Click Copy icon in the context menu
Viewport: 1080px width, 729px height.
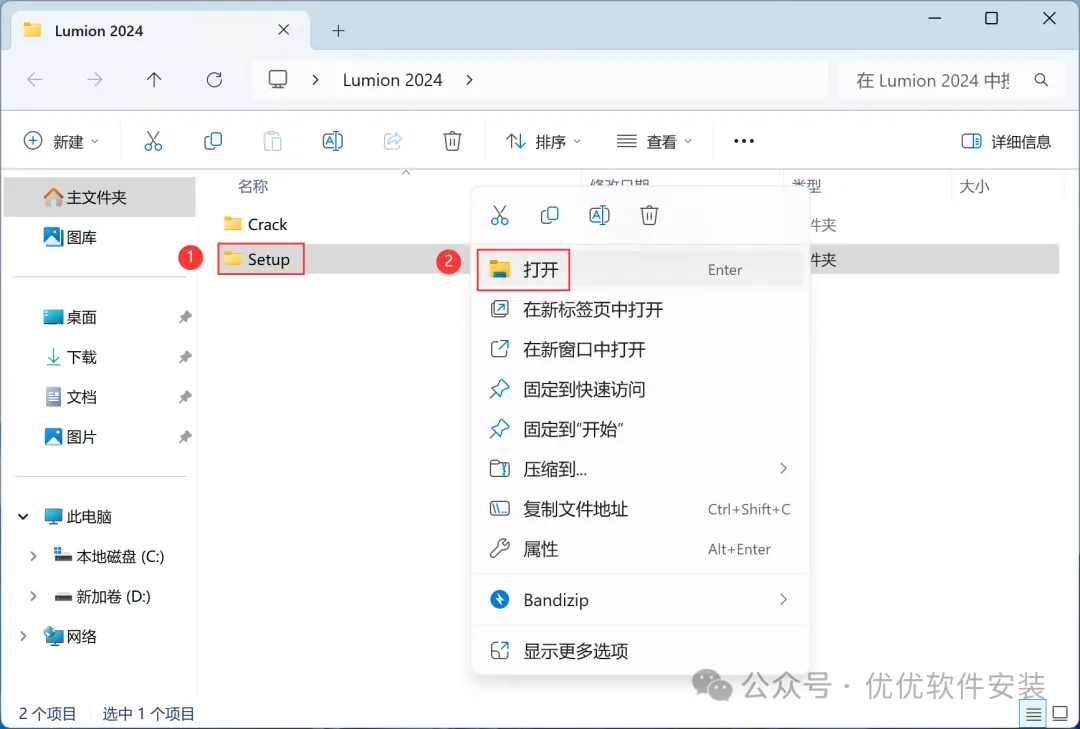(x=550, y=215)
